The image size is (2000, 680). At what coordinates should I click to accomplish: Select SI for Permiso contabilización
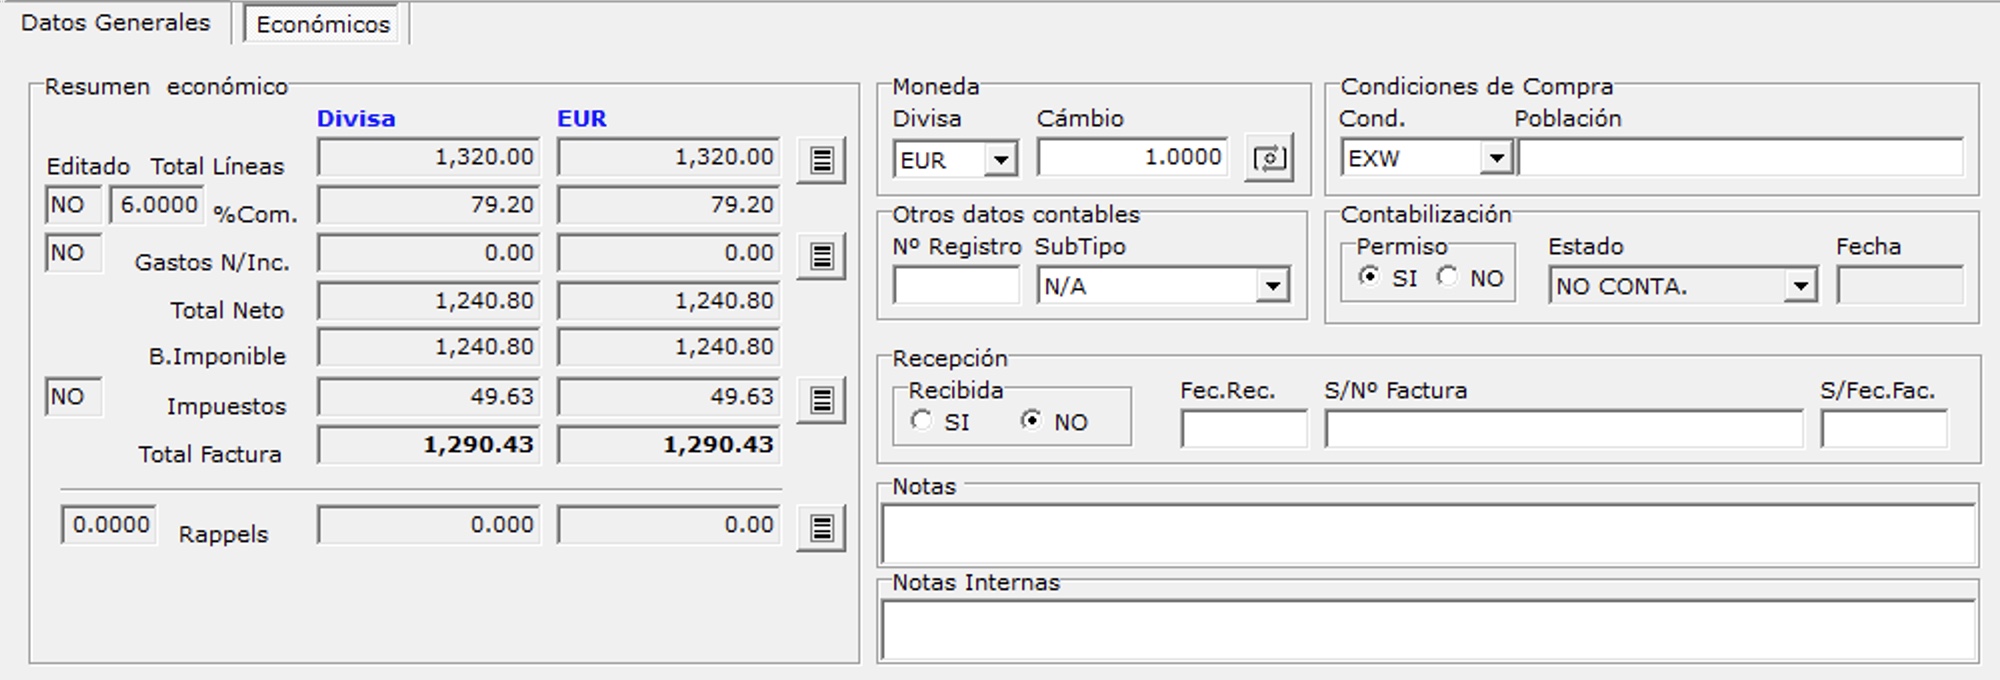(1370, 277)
